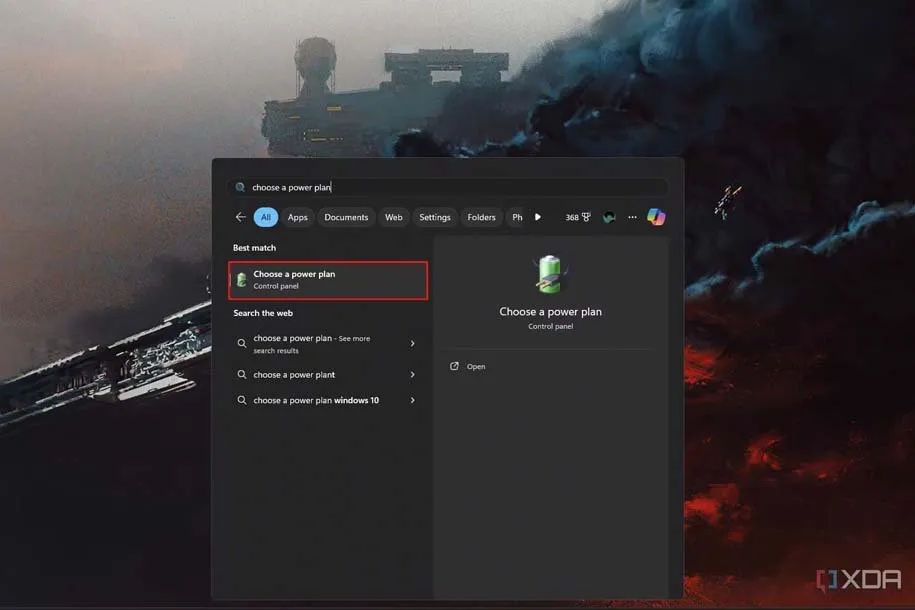Click the large power plan battery icon
The width and height of the screenshot is (915, 610).
click(x=550, y=274)
